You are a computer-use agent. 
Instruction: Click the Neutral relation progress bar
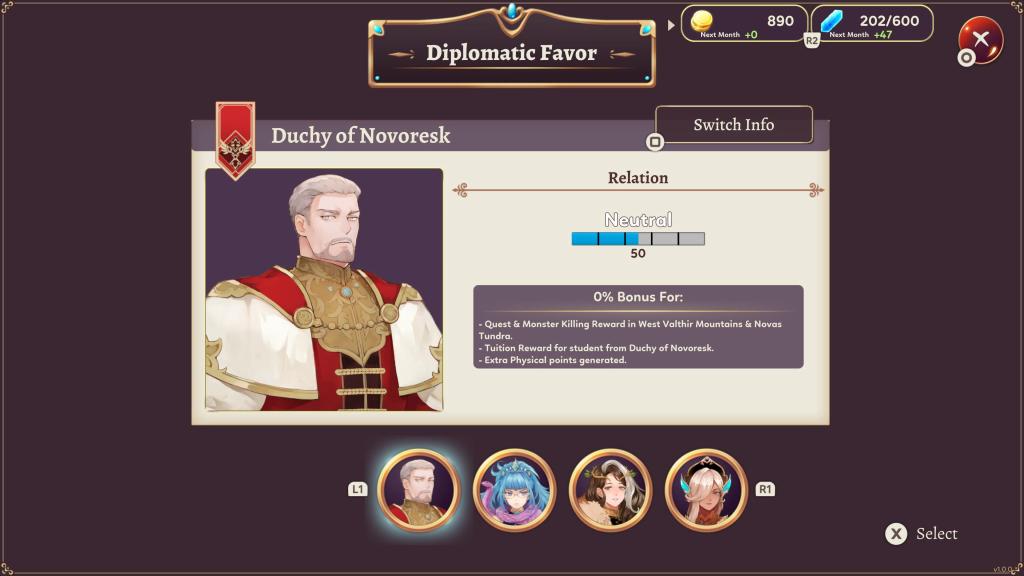coord(638,238)
